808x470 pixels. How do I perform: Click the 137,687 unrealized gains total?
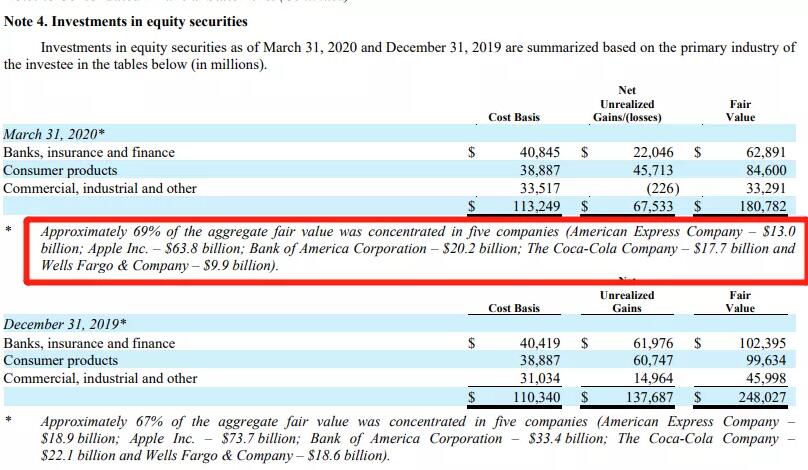tap(644, 397)
